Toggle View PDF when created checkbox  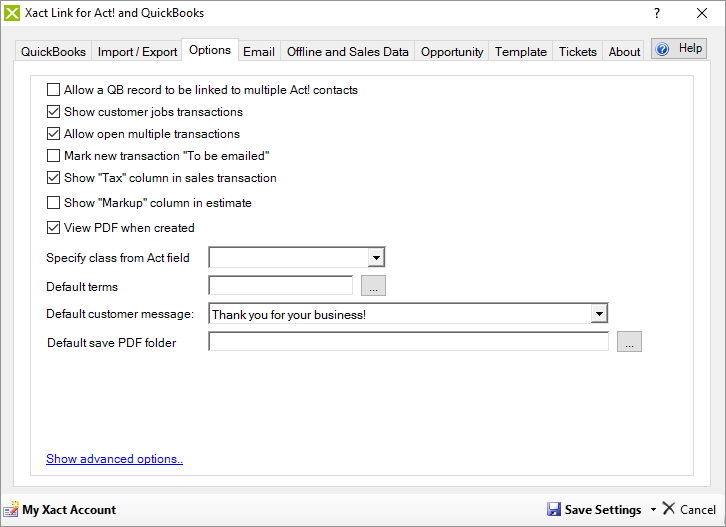pos(53,228)
